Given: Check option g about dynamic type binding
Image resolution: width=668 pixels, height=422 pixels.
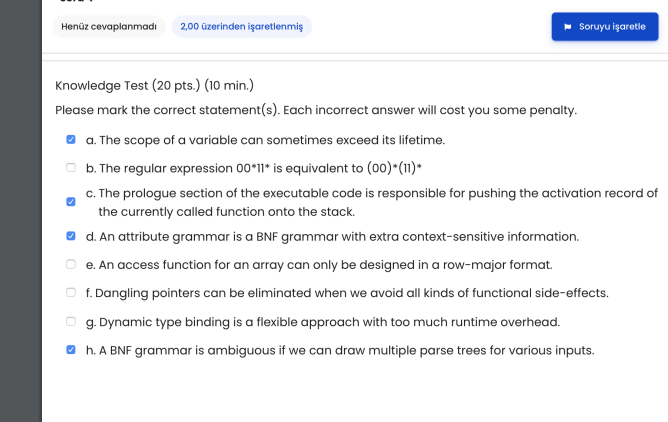Looking at the screenshot, I should [71, 322].
